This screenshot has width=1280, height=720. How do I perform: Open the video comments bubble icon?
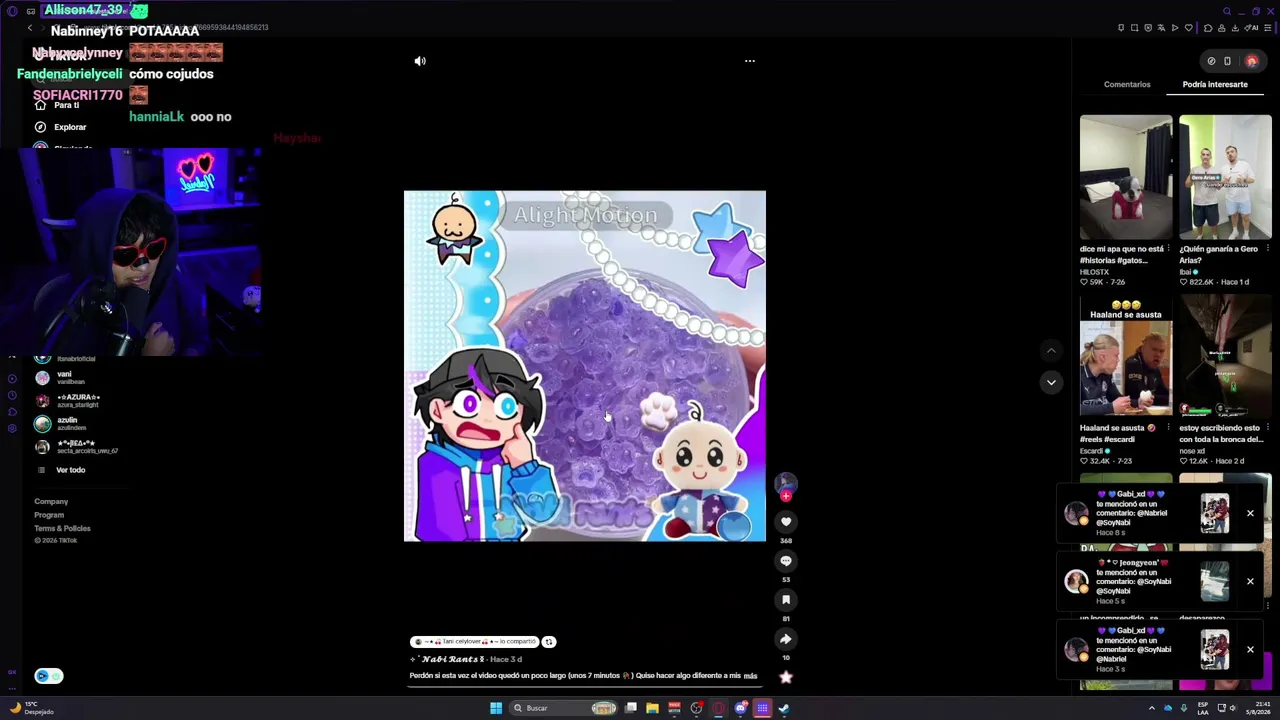pyautogui.click(x=786, y=561)
